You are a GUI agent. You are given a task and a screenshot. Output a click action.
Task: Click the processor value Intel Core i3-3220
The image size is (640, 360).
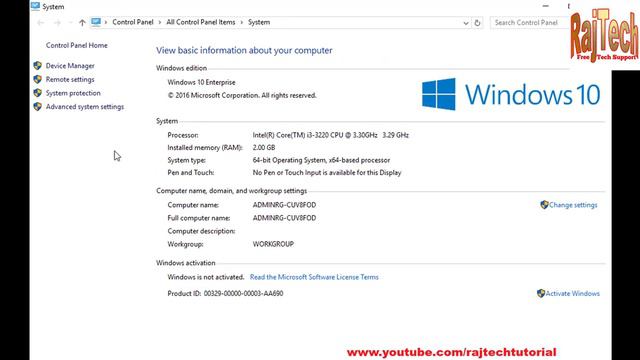tap(331, 135)
